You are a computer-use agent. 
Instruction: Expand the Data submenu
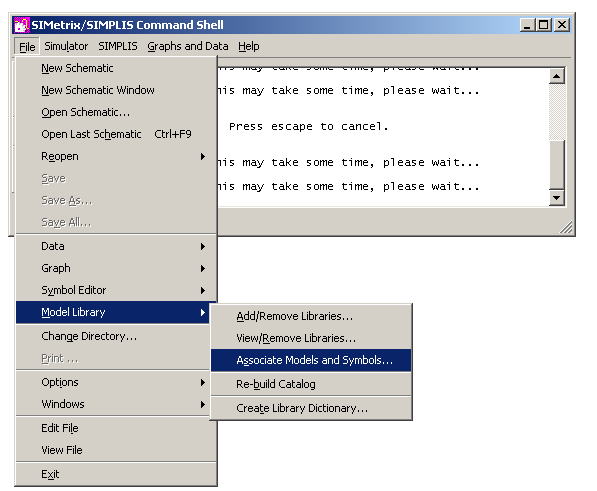click(116, 246)
